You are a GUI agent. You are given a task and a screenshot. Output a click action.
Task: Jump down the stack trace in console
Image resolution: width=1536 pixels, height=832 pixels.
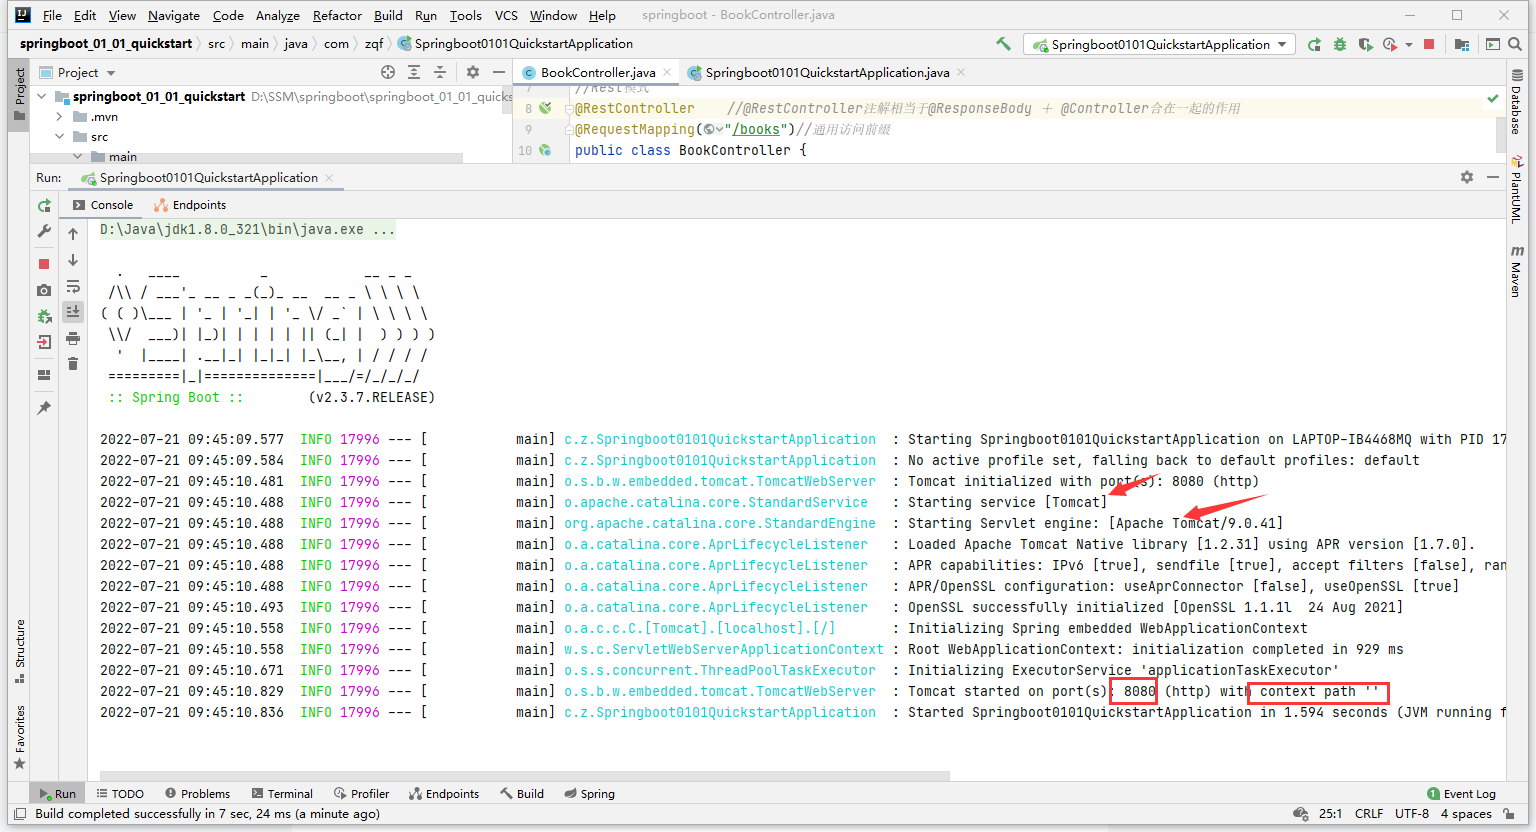click(73, 260)
